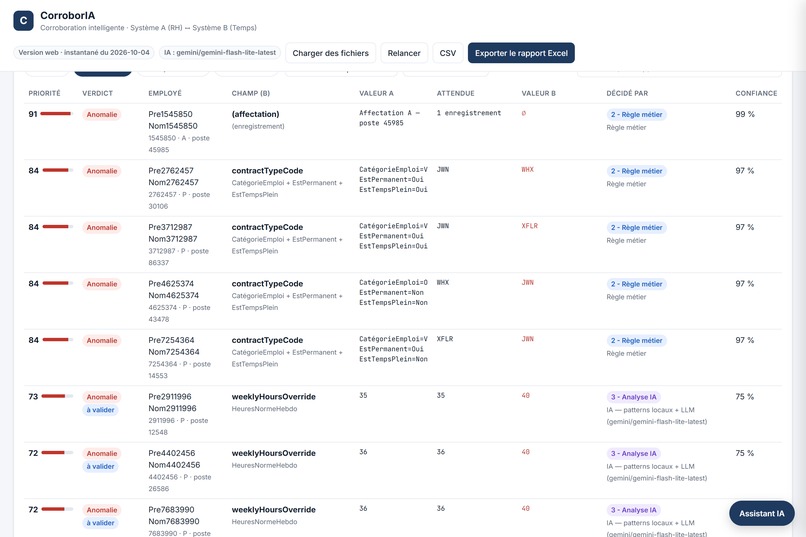Click employee name Pre7254364 Nom7254364
This screenshot has height=537, width=806.
[174, 346]
